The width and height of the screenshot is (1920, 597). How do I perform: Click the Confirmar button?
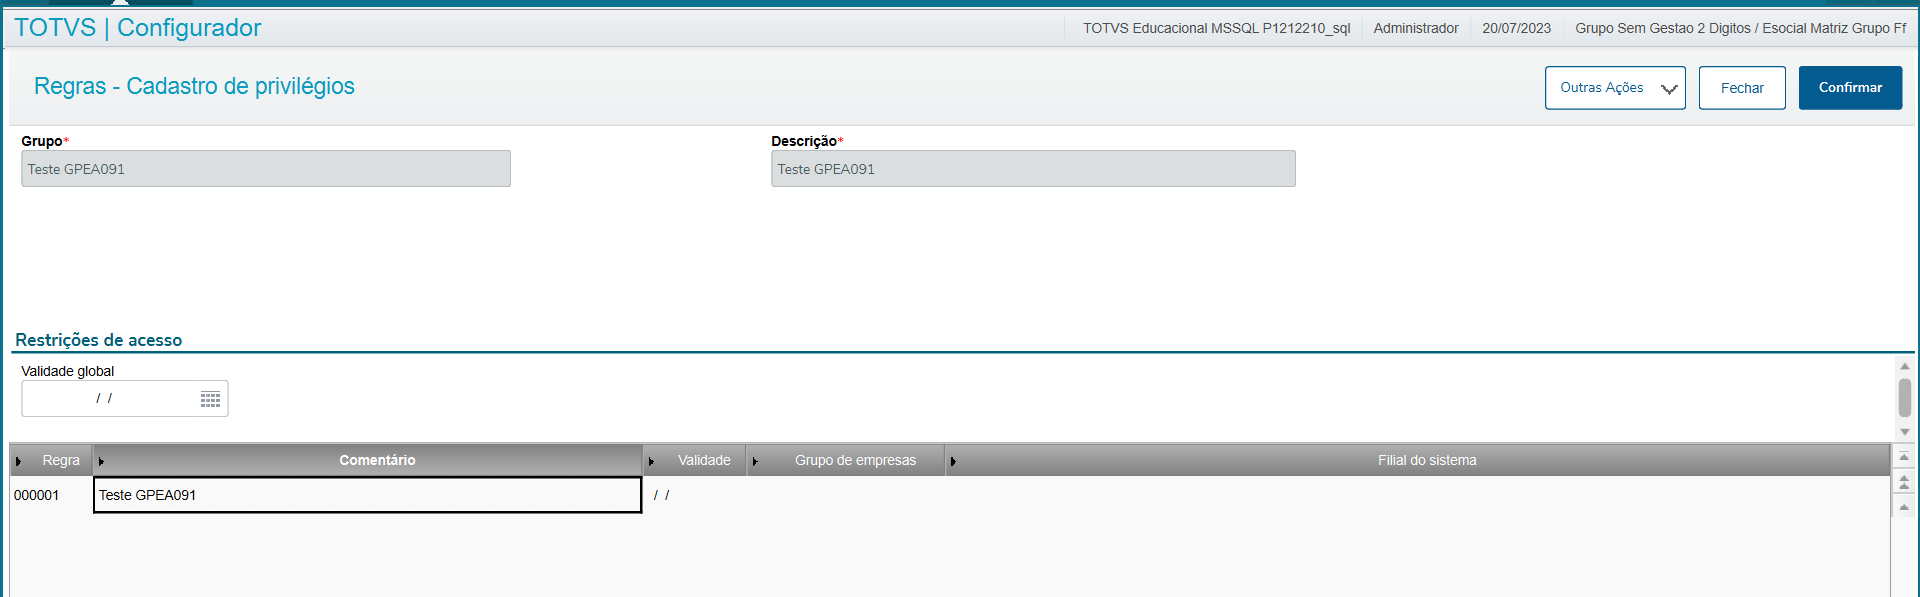pyautogui.click(x=1850, y=88)
